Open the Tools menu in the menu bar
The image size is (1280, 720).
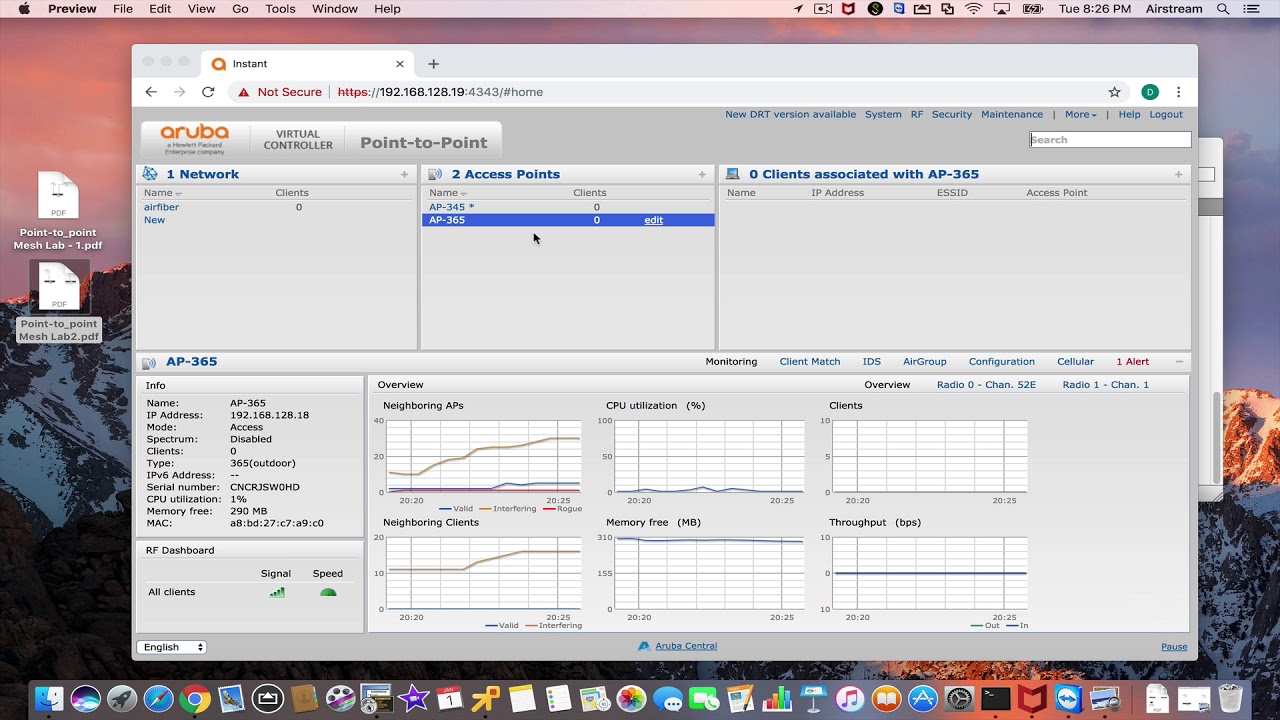(x=280, y=9)
